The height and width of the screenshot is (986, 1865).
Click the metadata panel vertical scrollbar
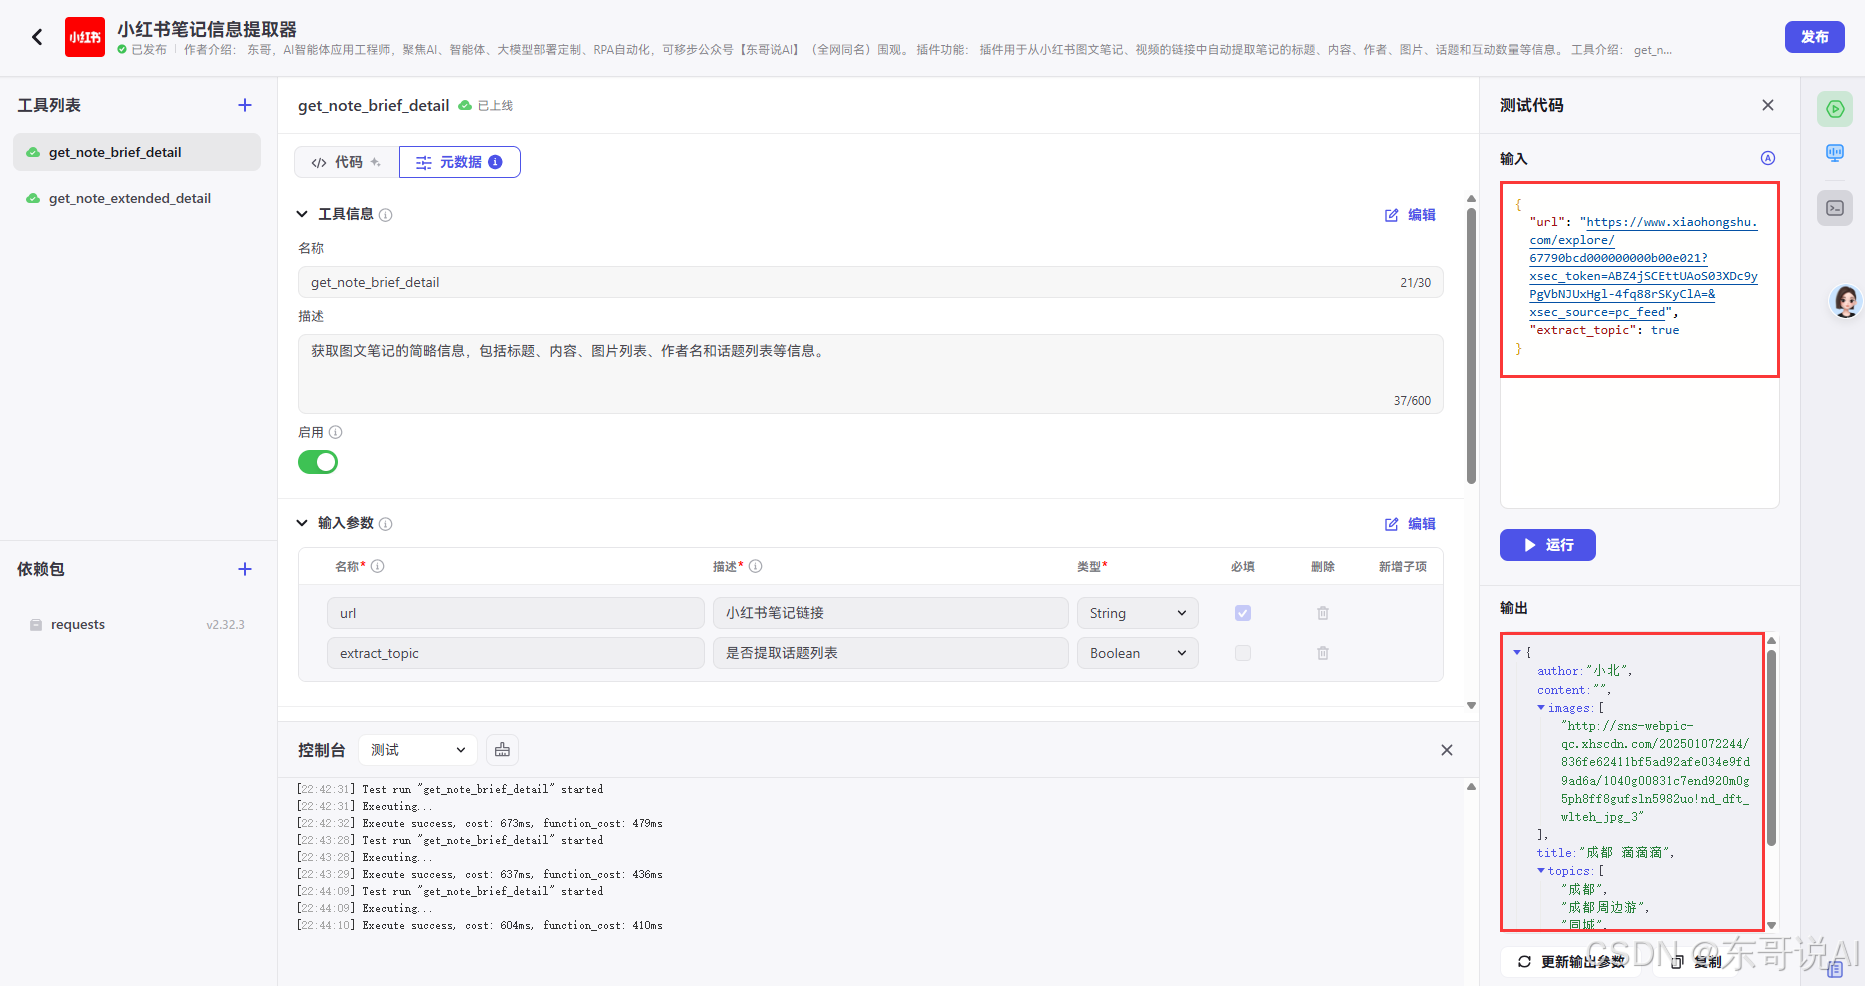point(1471,345)
